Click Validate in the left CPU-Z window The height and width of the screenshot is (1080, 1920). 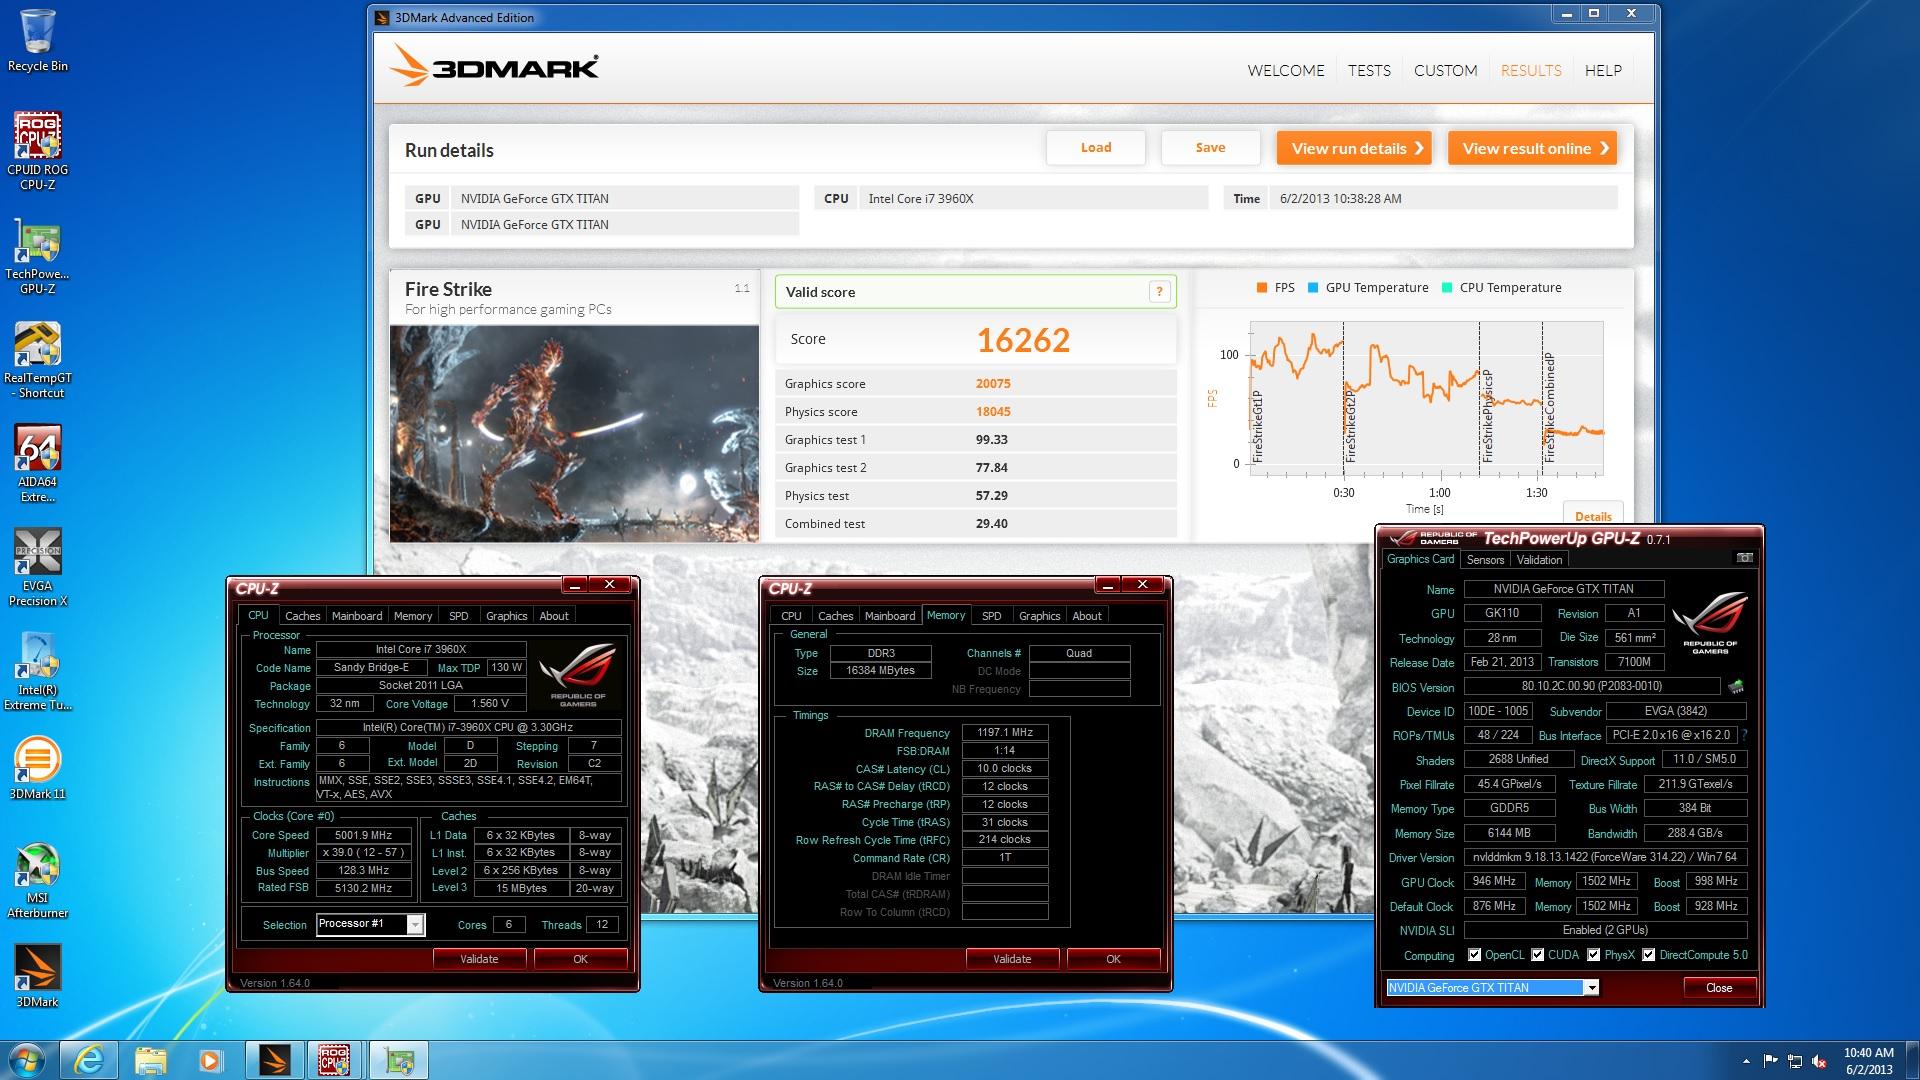click(x=479, y=959)
